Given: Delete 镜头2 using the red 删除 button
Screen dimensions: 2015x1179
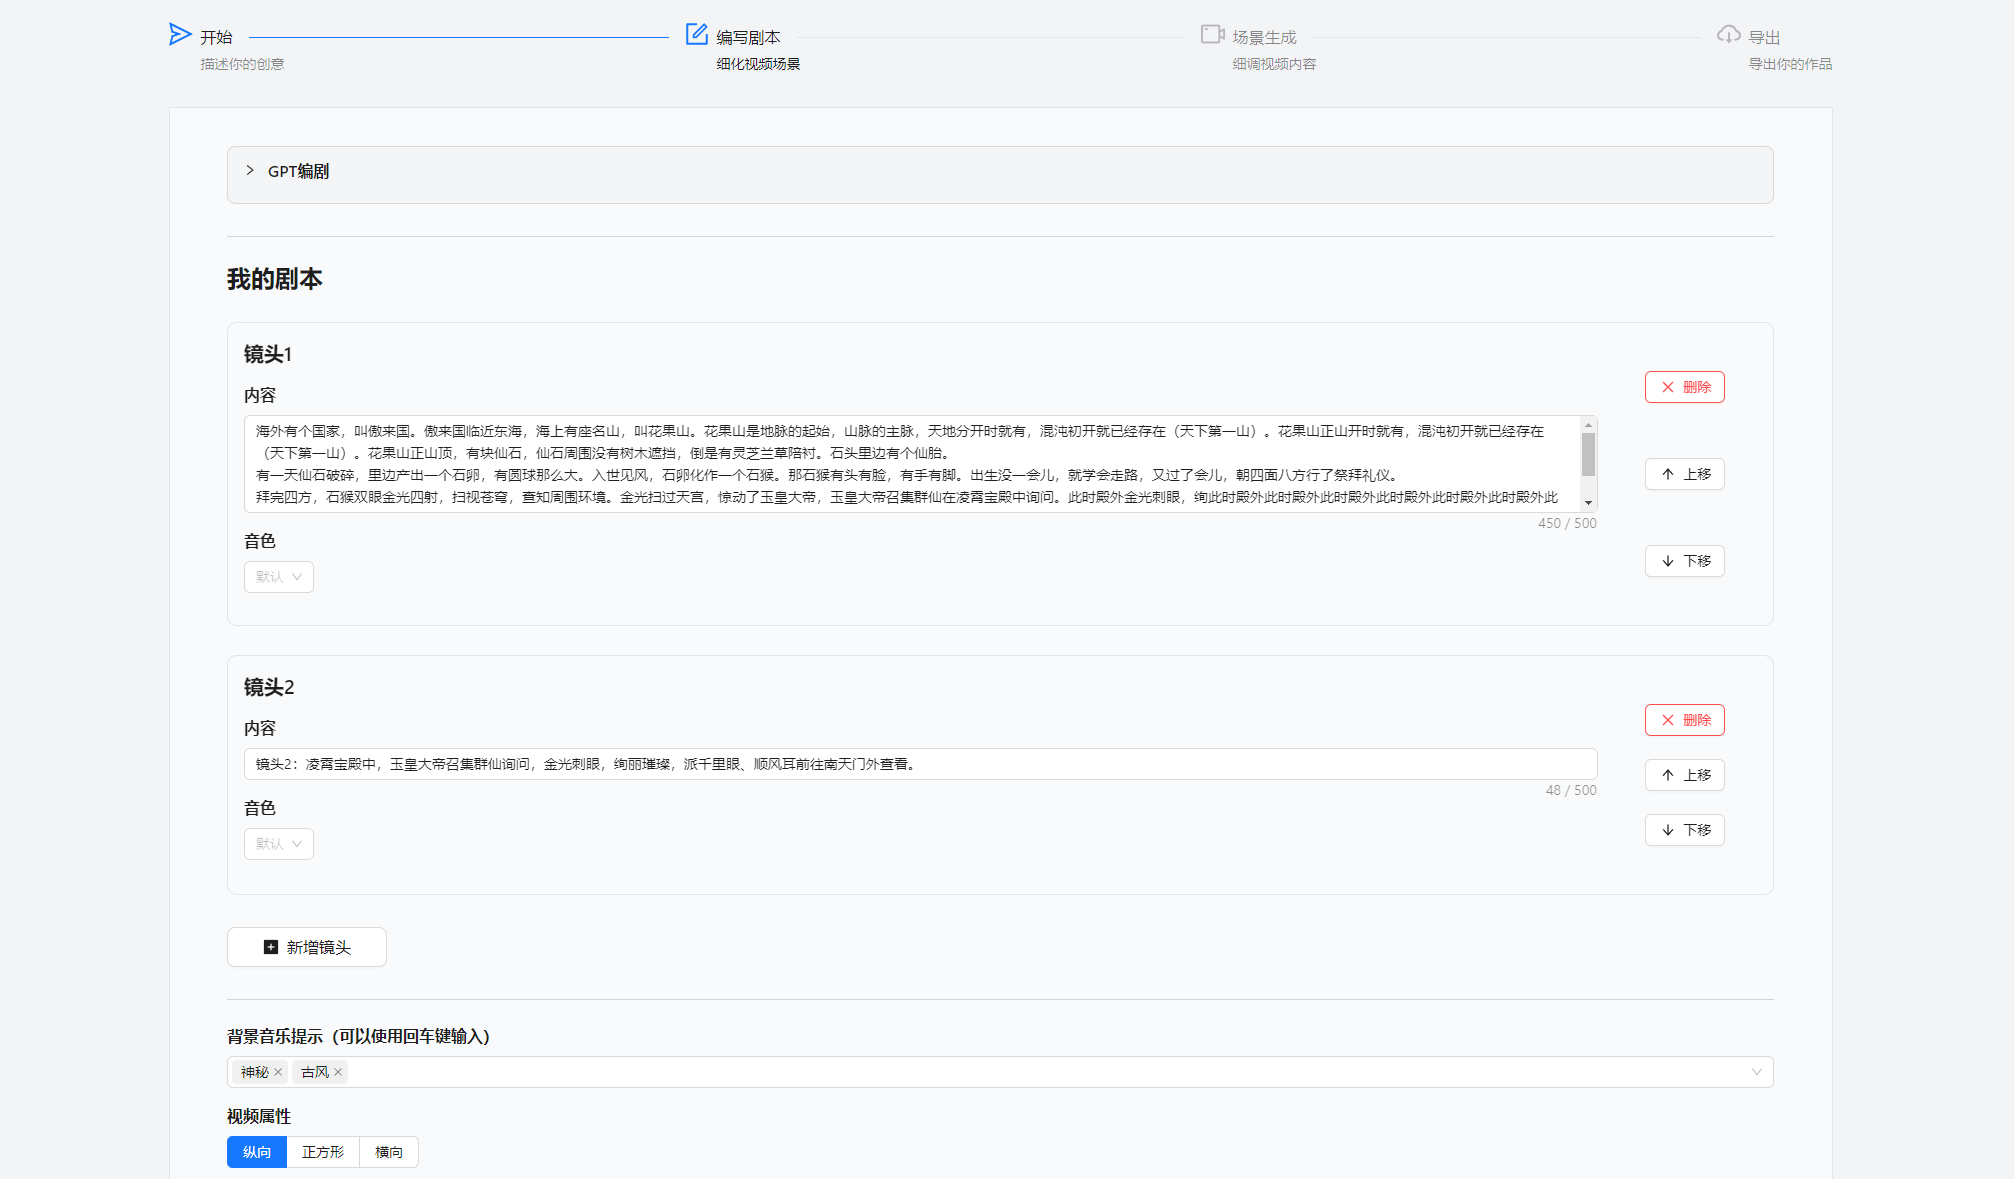Looking at the screenshot, I should pyautogui.click(x=1684, y=720).
